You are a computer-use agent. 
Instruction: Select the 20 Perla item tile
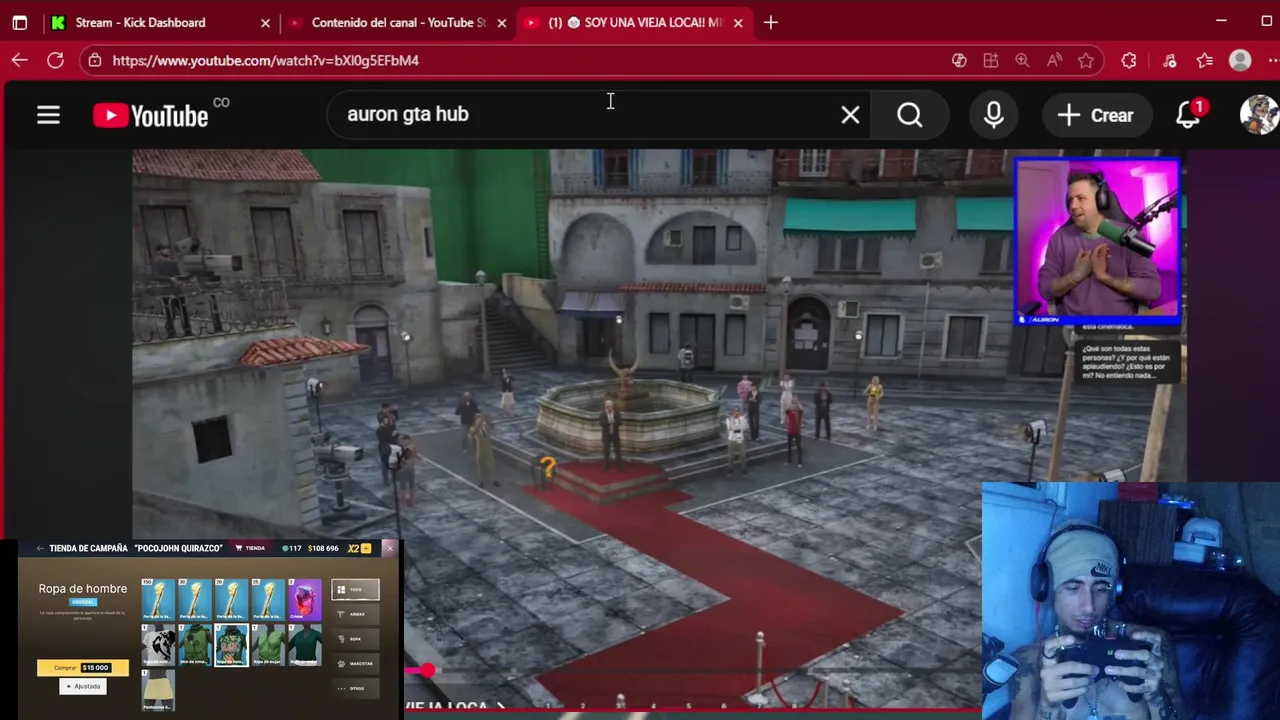(232, 600)
